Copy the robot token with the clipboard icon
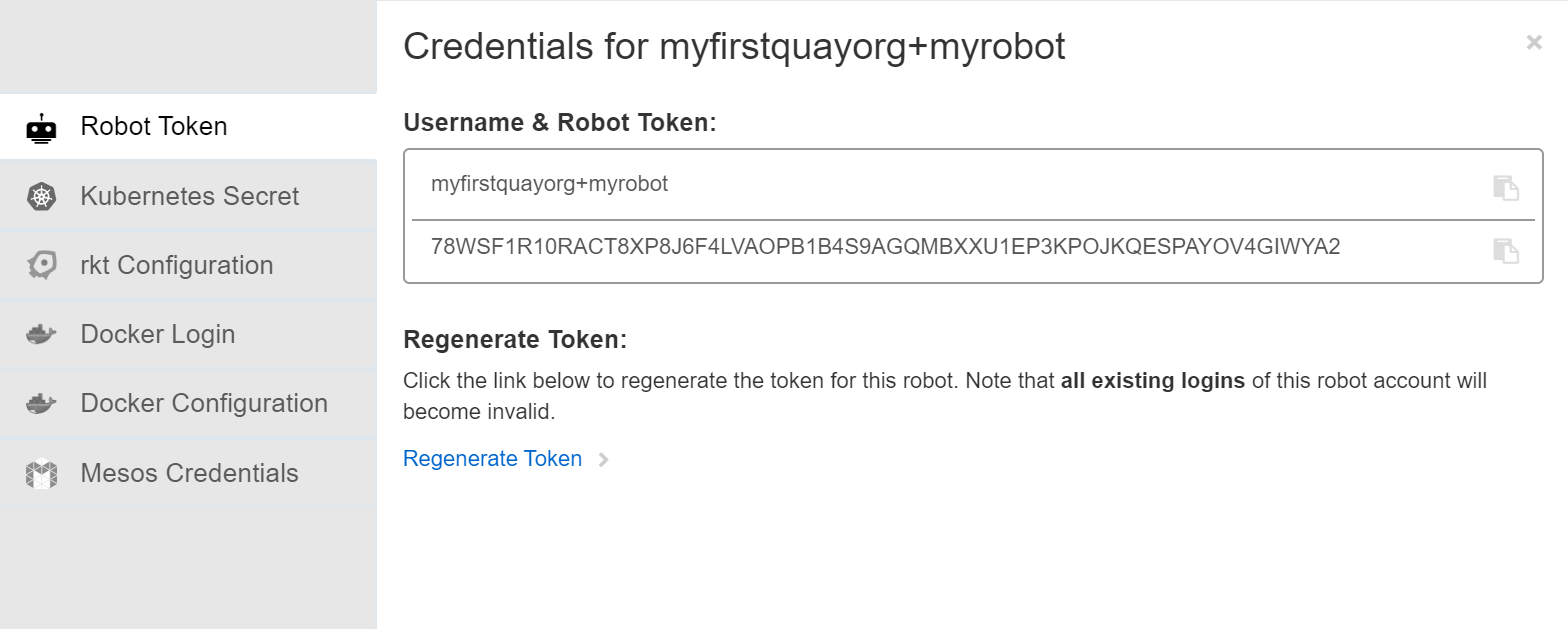1568x629 pixels. coord(1506,250)
